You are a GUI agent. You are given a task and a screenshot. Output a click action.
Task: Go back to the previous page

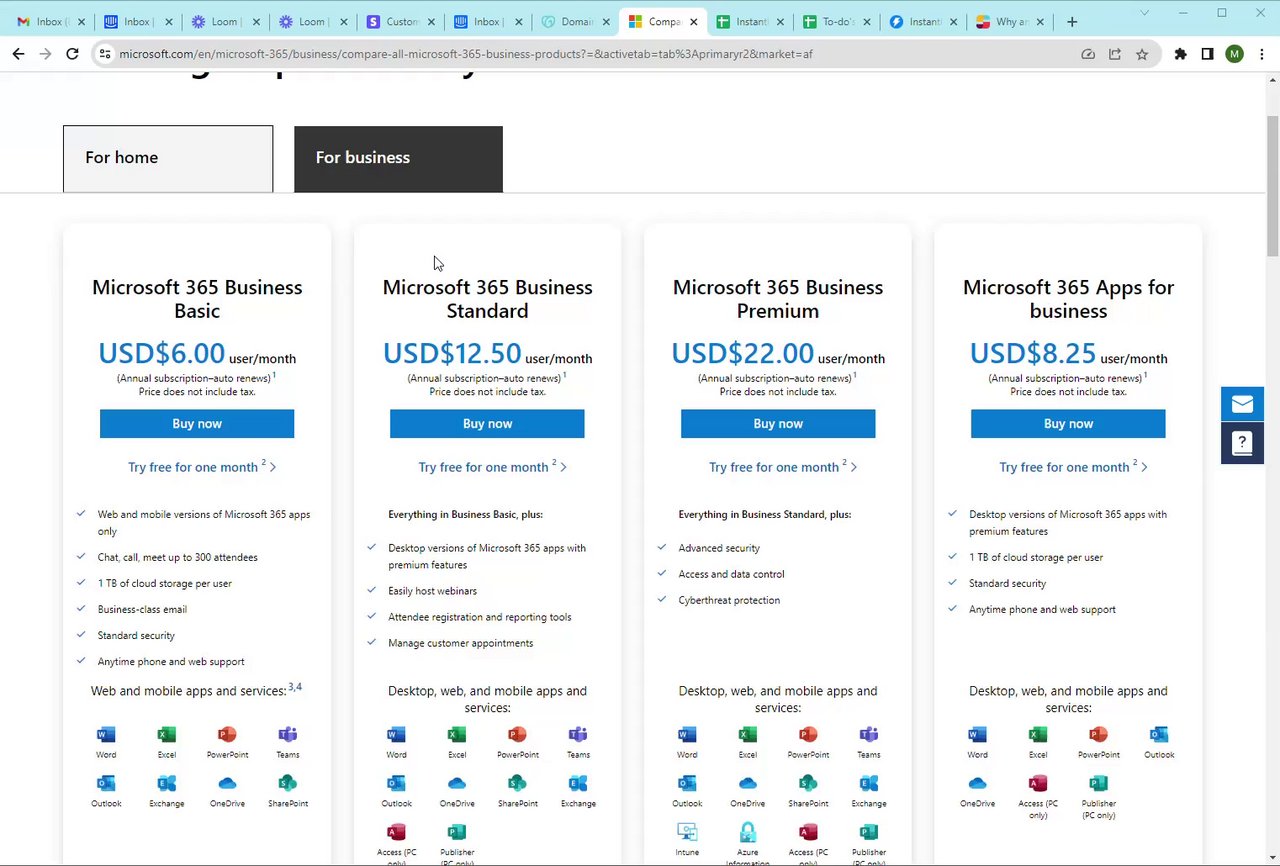pos(18,54)
